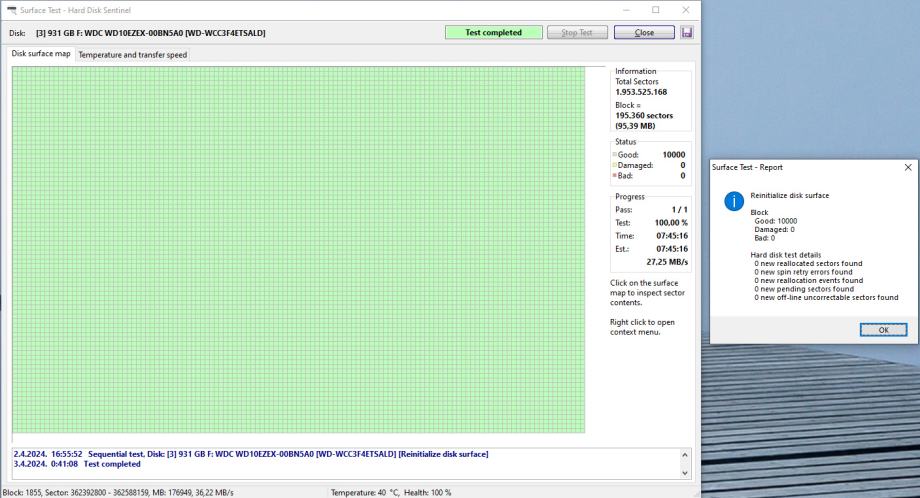
Task: Click the Pass value 1 / 1
Action: click(679, 209)
